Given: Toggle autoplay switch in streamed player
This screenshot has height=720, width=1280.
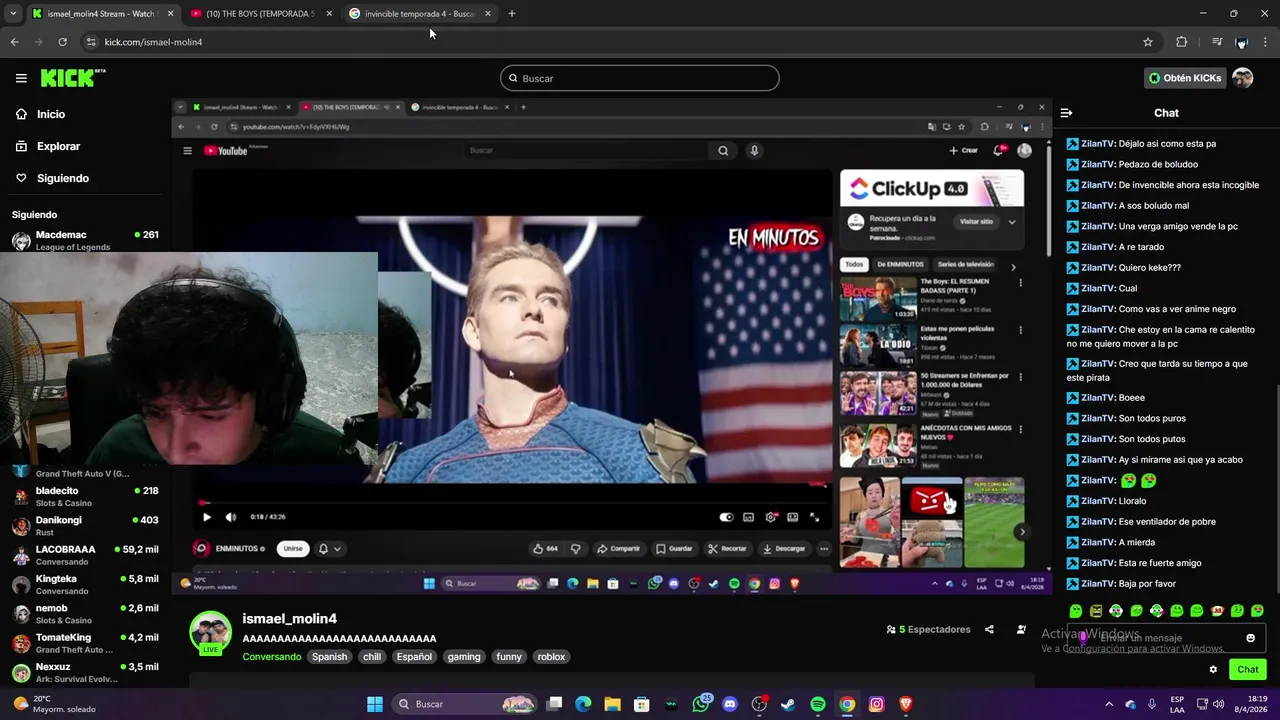Looking at the screenshot, I should click(726, 517).
